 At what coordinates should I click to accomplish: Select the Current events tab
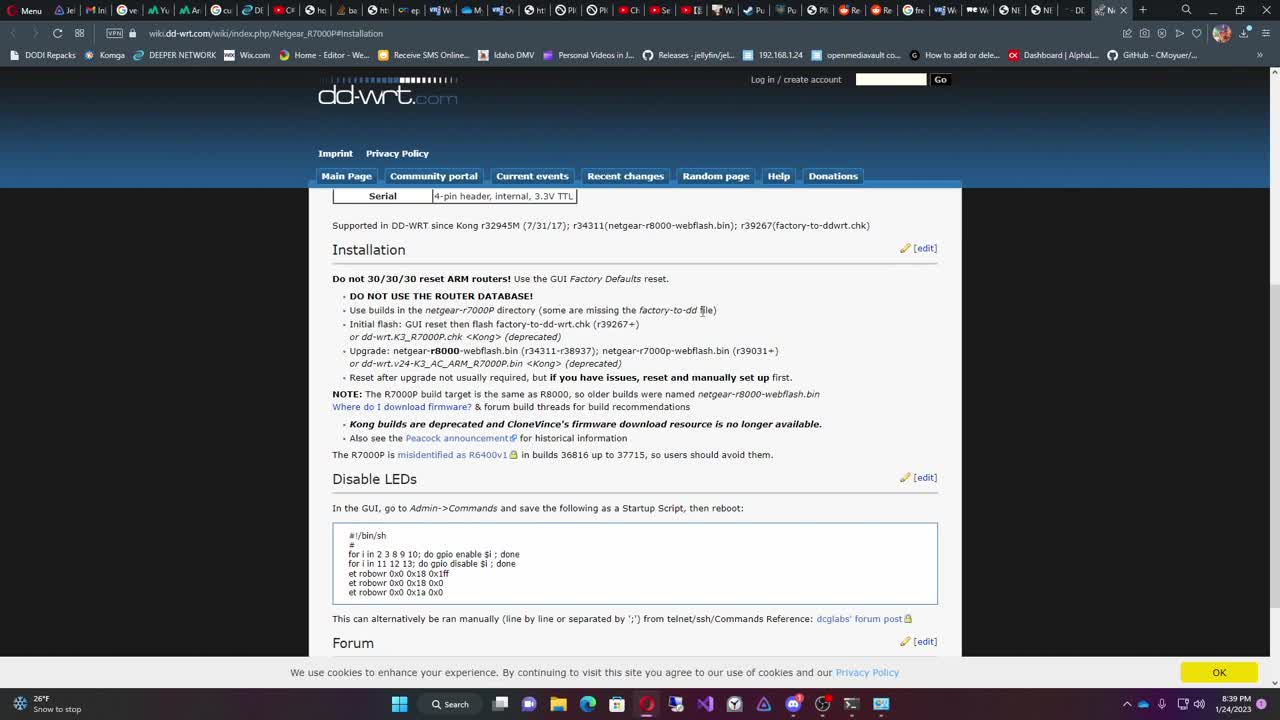[532, 176]
